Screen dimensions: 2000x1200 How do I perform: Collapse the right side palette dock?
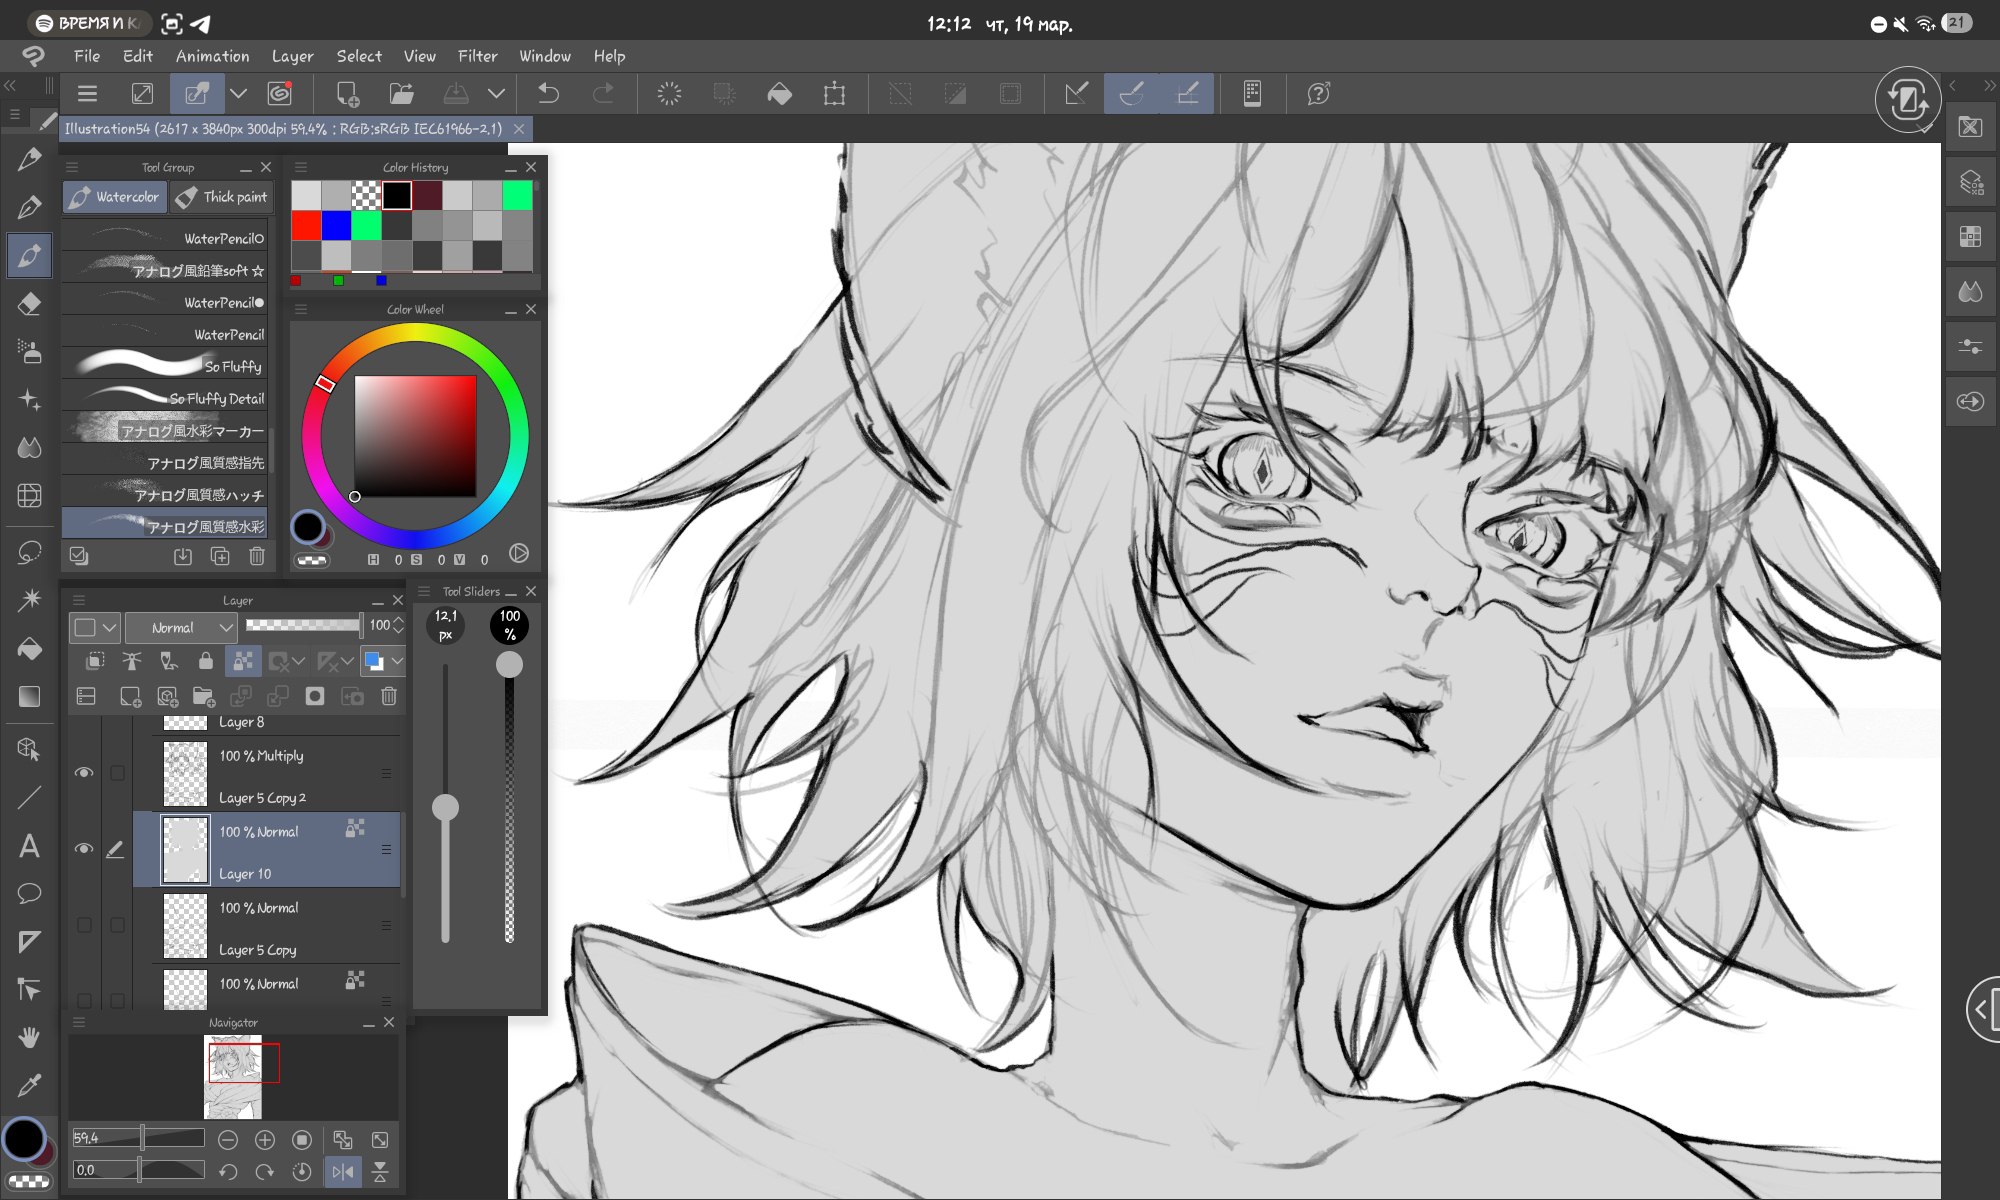click(1989, 85)
